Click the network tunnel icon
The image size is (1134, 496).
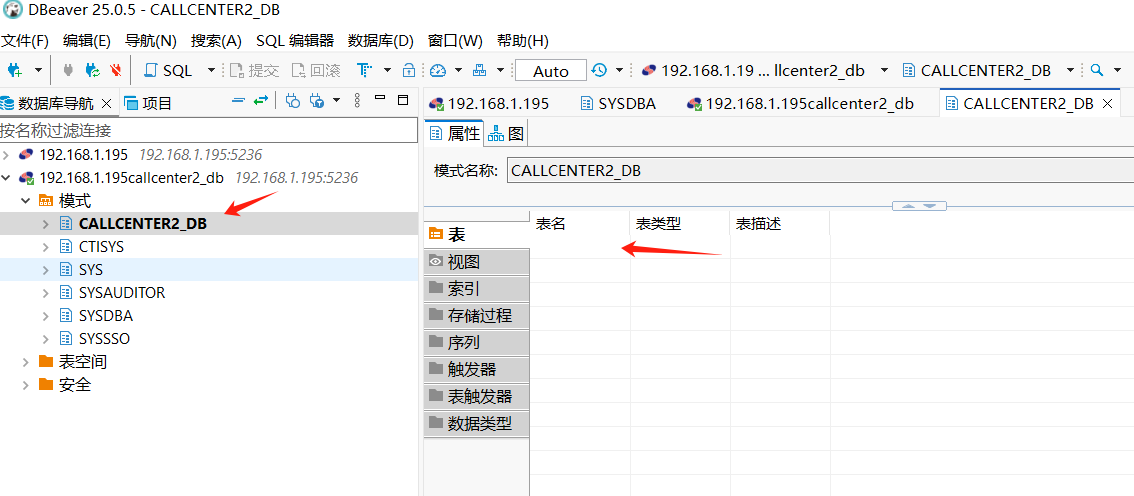coord(479,70)
